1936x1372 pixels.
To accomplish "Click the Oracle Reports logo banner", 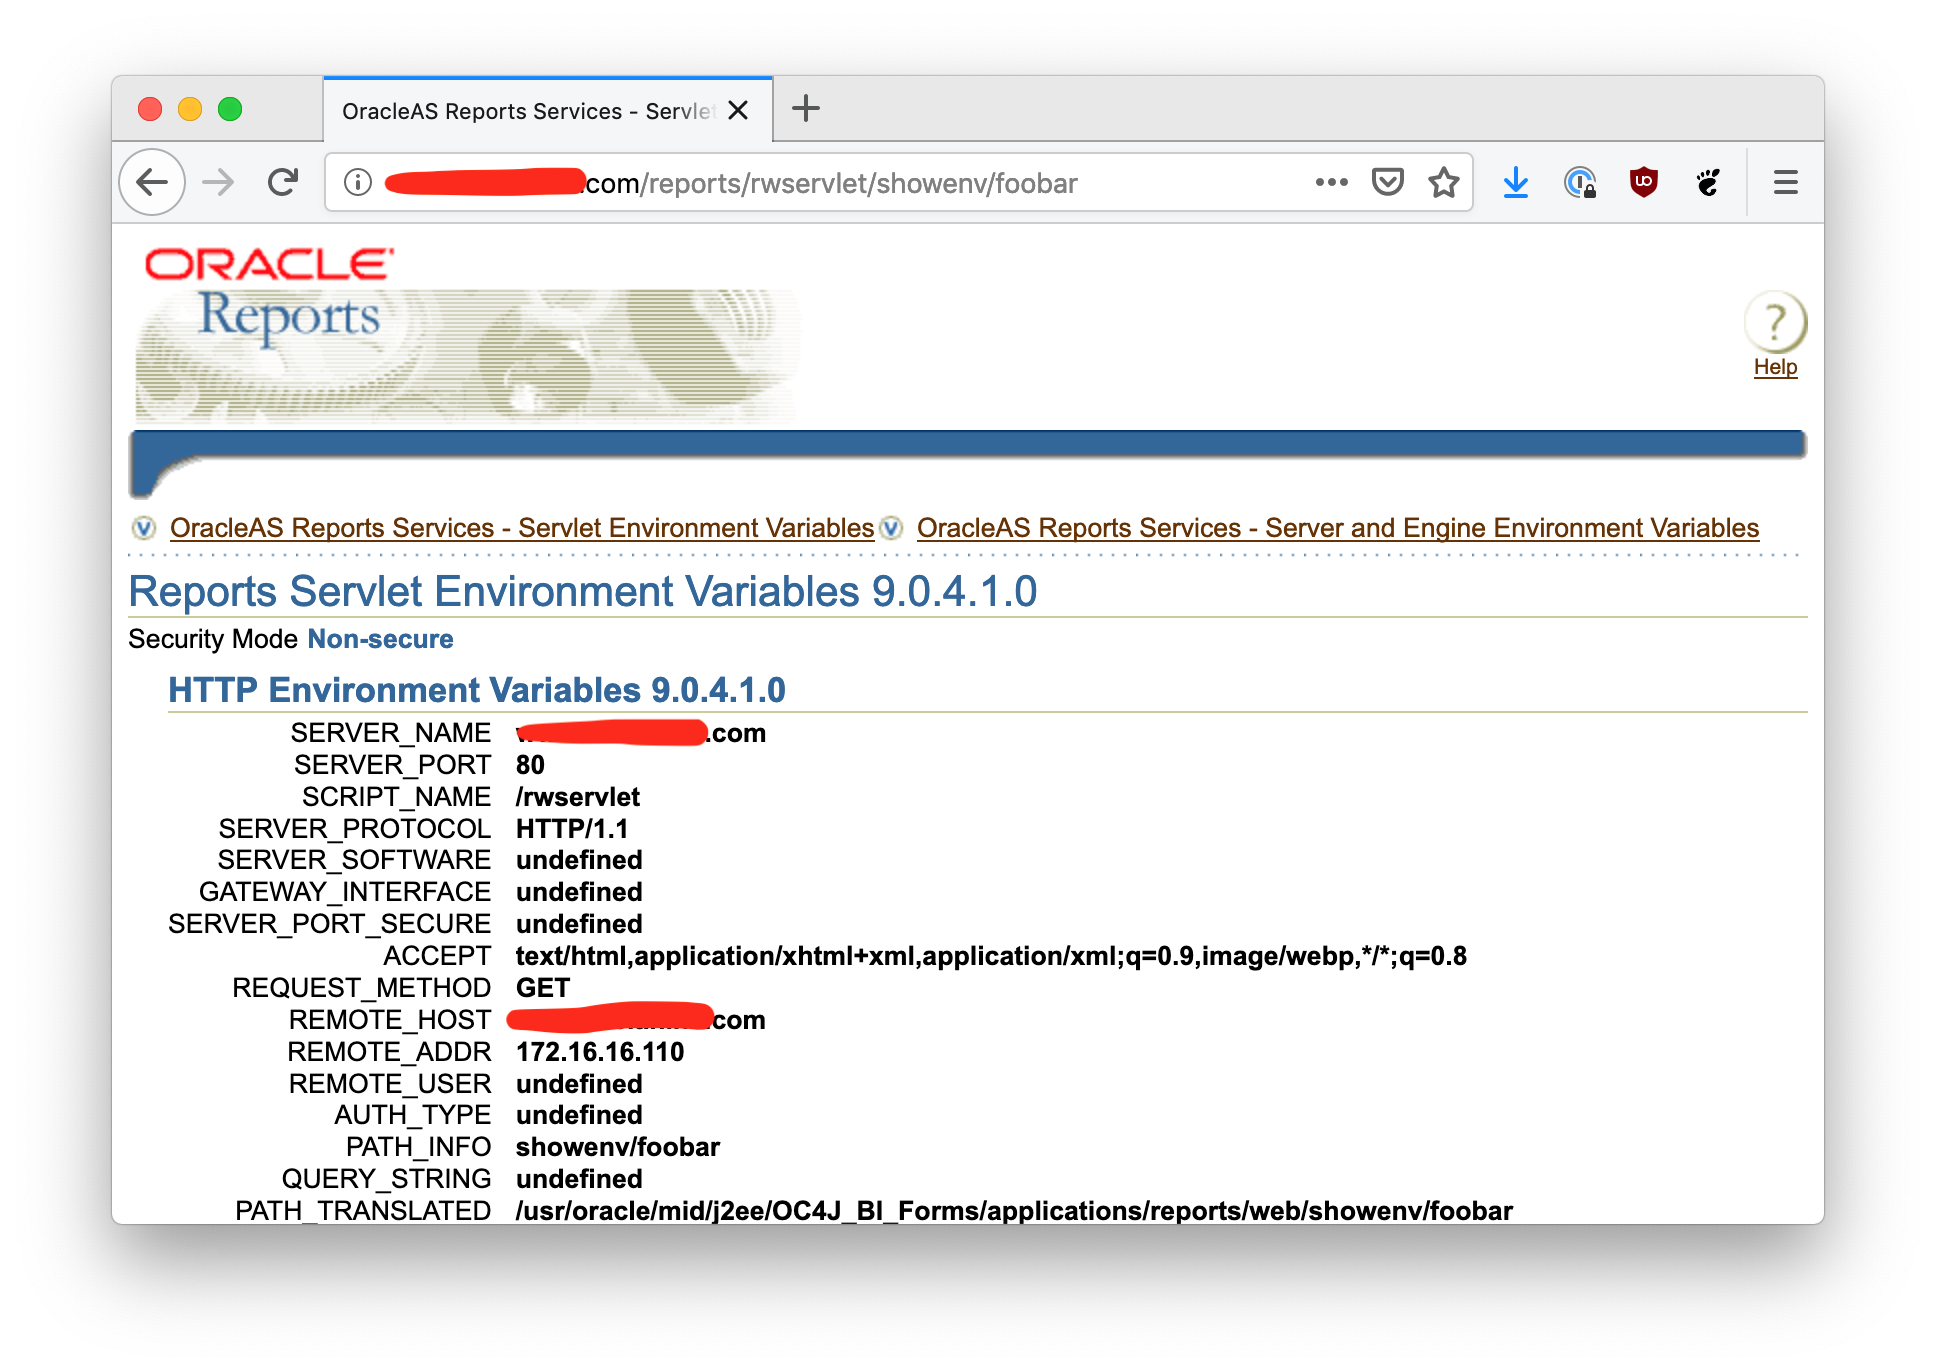I will pos(468,333).
